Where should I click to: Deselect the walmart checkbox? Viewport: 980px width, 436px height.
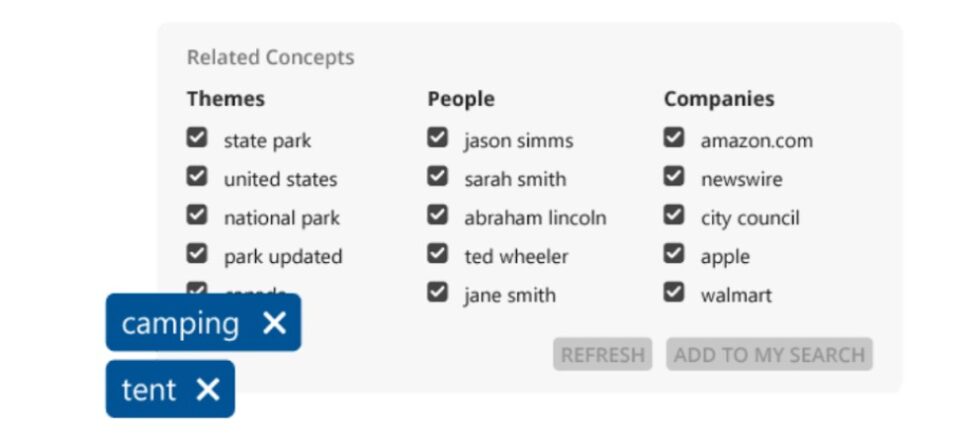point(674,293)
